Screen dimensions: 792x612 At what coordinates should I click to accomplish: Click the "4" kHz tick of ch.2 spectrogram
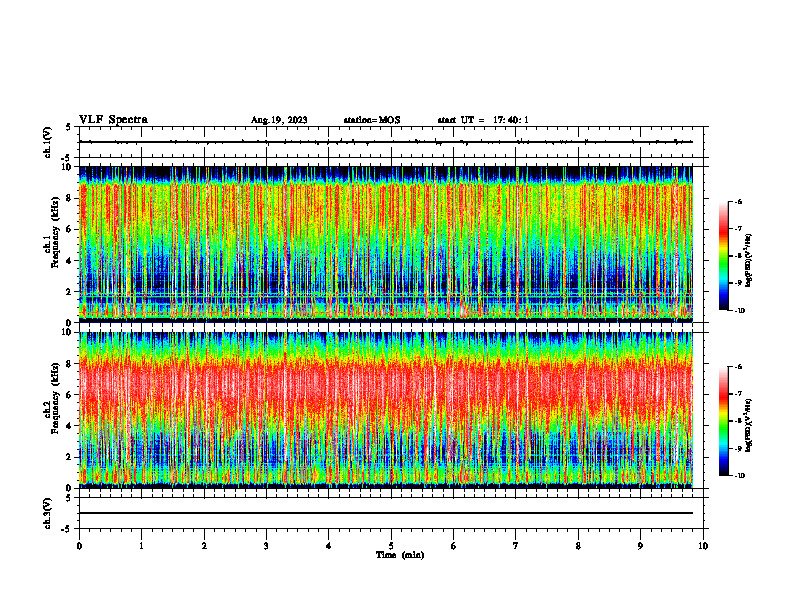tap(70, 426)
